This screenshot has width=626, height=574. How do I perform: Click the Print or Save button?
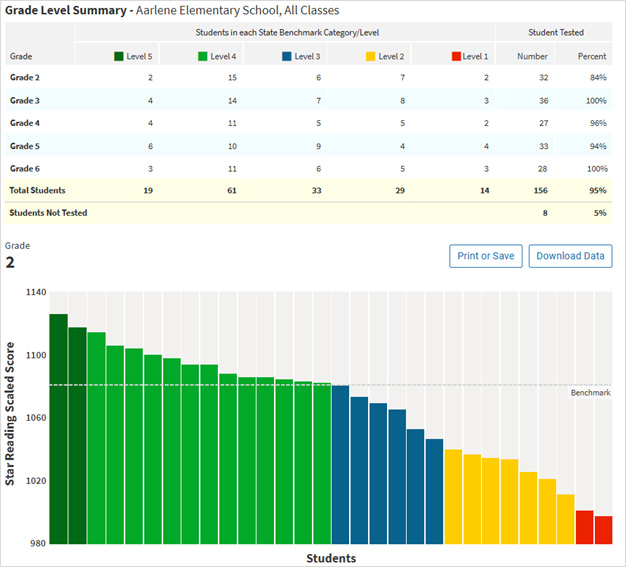point(485,256)
